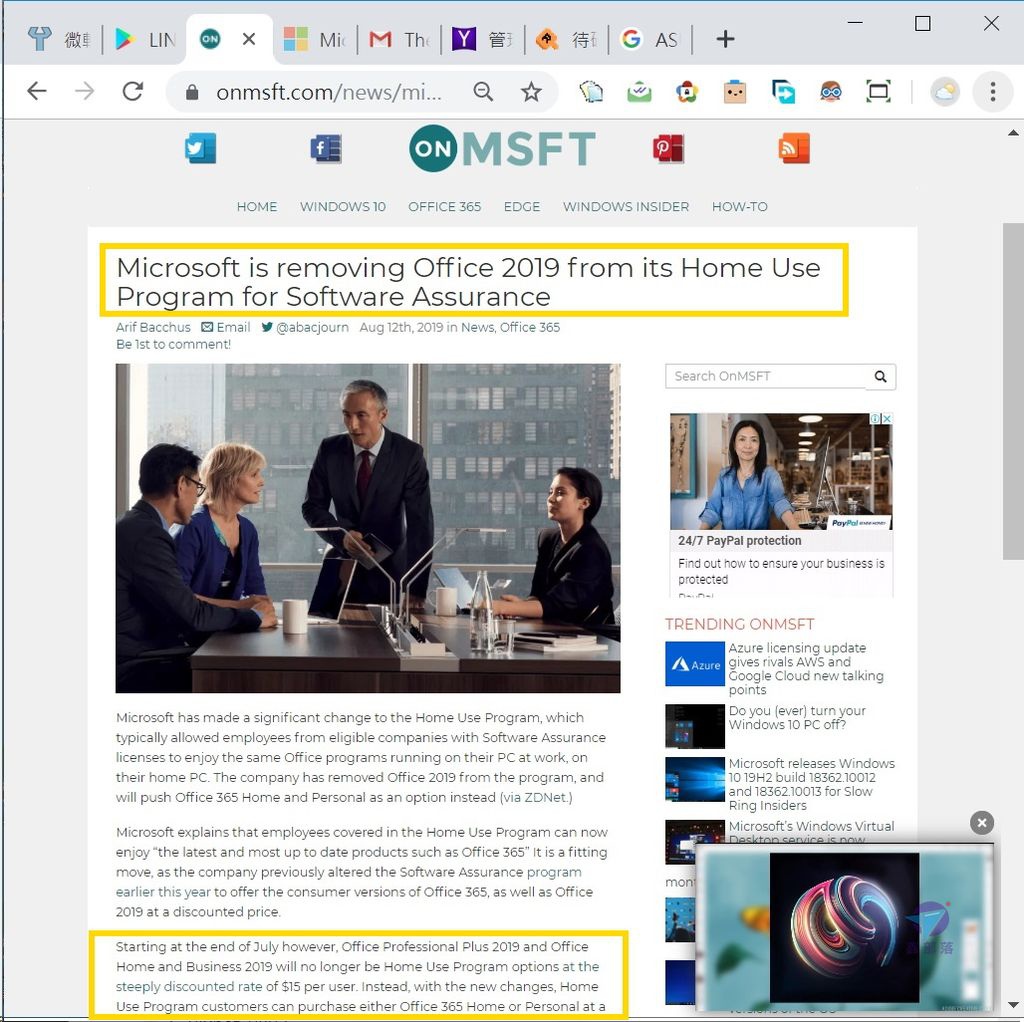Open the weather profile avatar icon
Viewport: 1024px width, 1022px height.
pyautogui.click(x=945, y=91)
